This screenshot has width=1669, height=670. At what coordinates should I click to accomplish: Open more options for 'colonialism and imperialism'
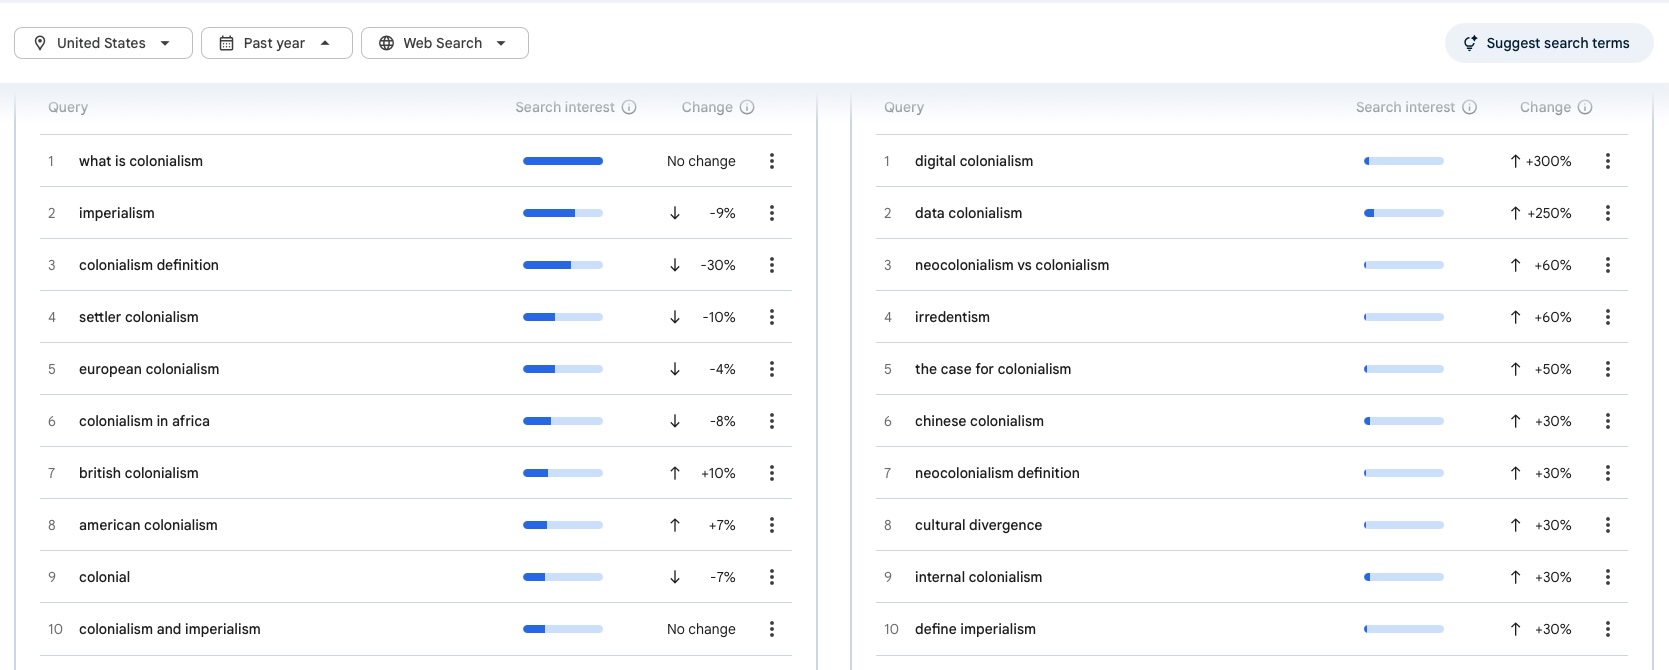(x=771, y=629)
